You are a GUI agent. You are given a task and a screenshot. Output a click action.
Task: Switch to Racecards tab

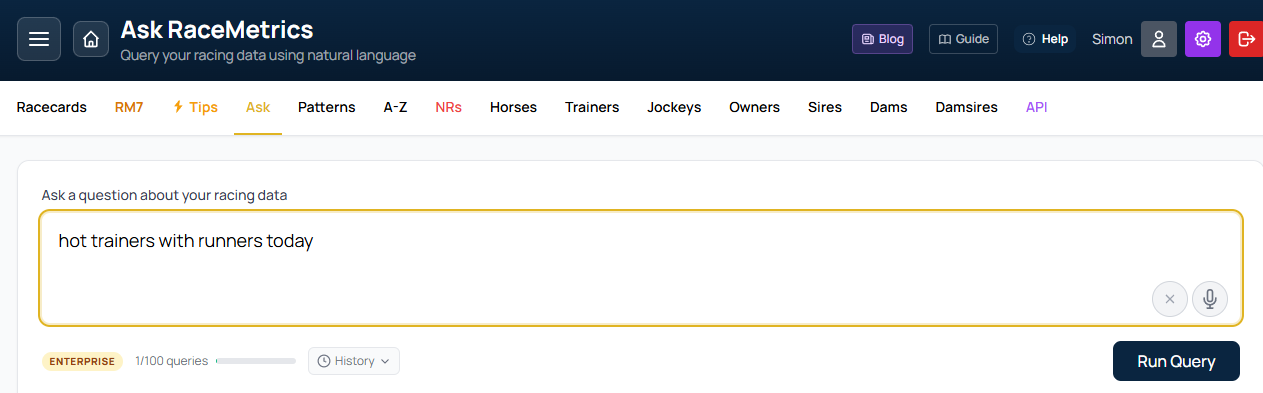coord(52,107)
